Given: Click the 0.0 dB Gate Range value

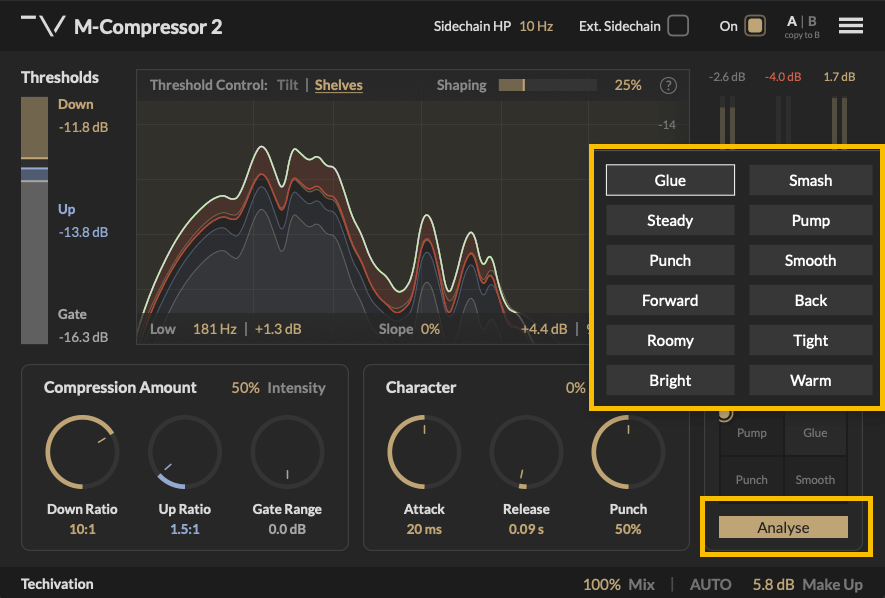Looking at the screenshot, I should (x=287, y=529).
